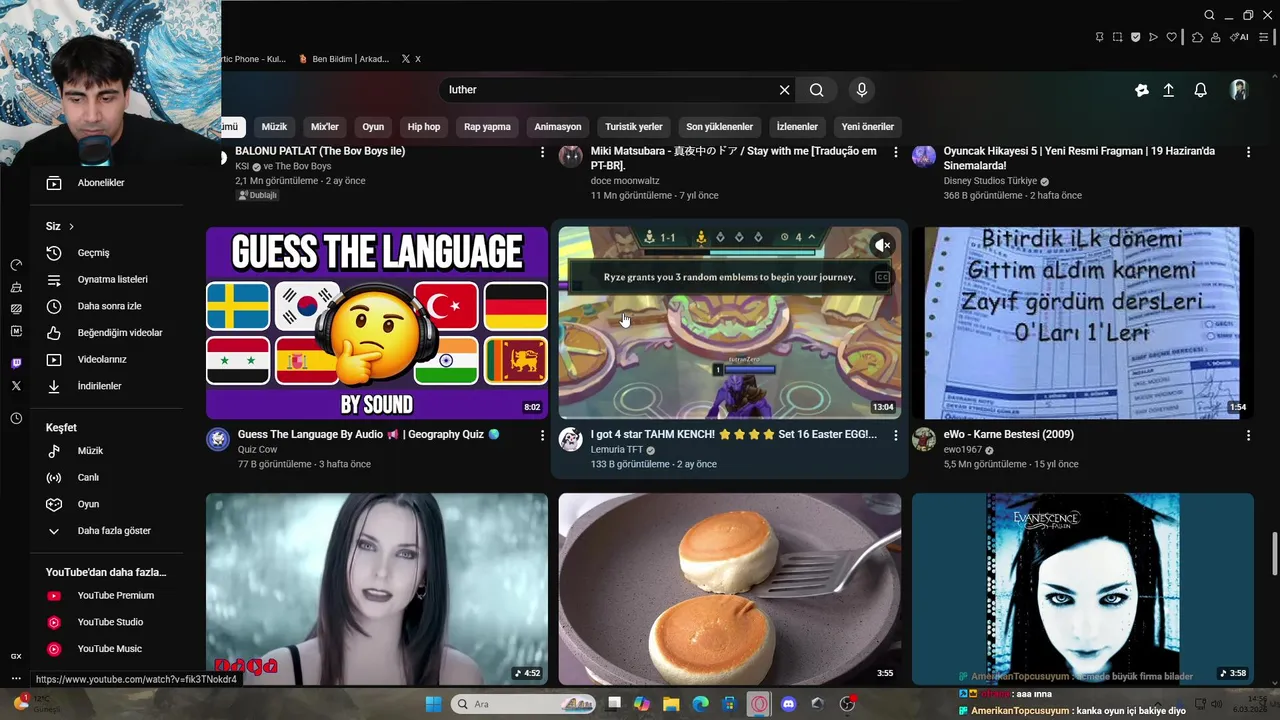Open options menu for Miki Matsubara video
Image resolution: width=1280 pixels, height=720 pixels.
pyautogui.click(x=896, y=152)
